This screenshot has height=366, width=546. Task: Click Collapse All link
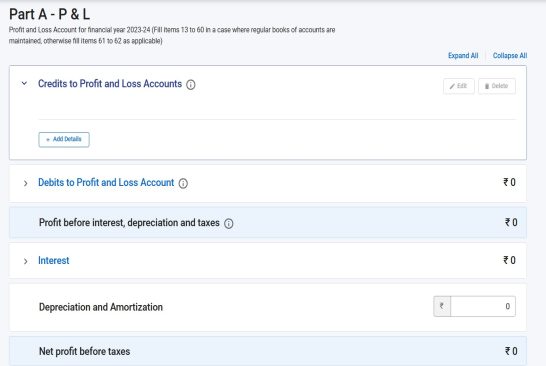[x=510, y=56]
